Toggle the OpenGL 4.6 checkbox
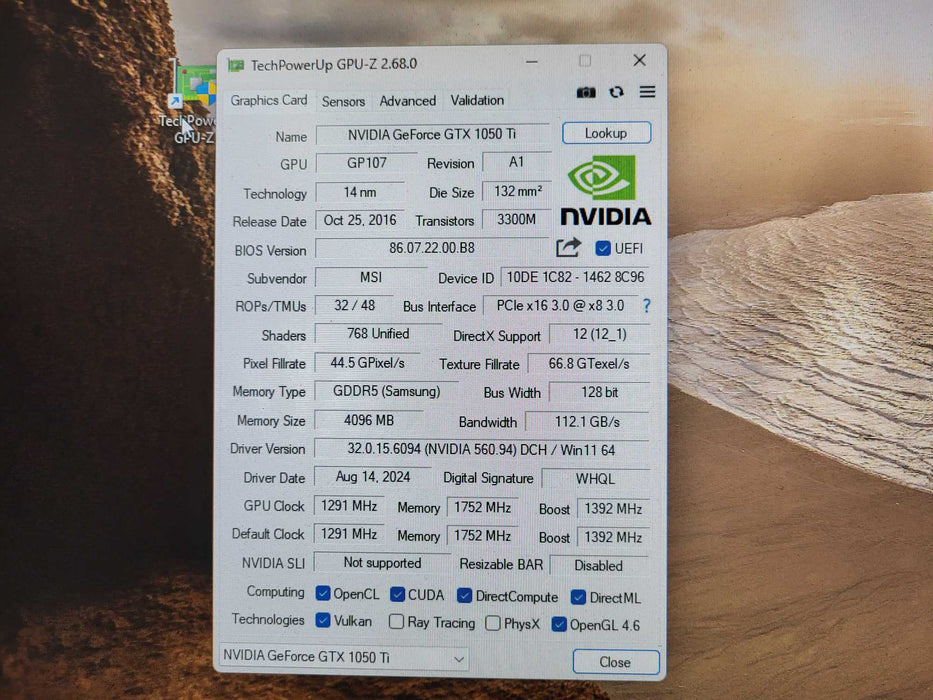Image resolution: width=933 pixels, height=700 pixels. (559, 624)
